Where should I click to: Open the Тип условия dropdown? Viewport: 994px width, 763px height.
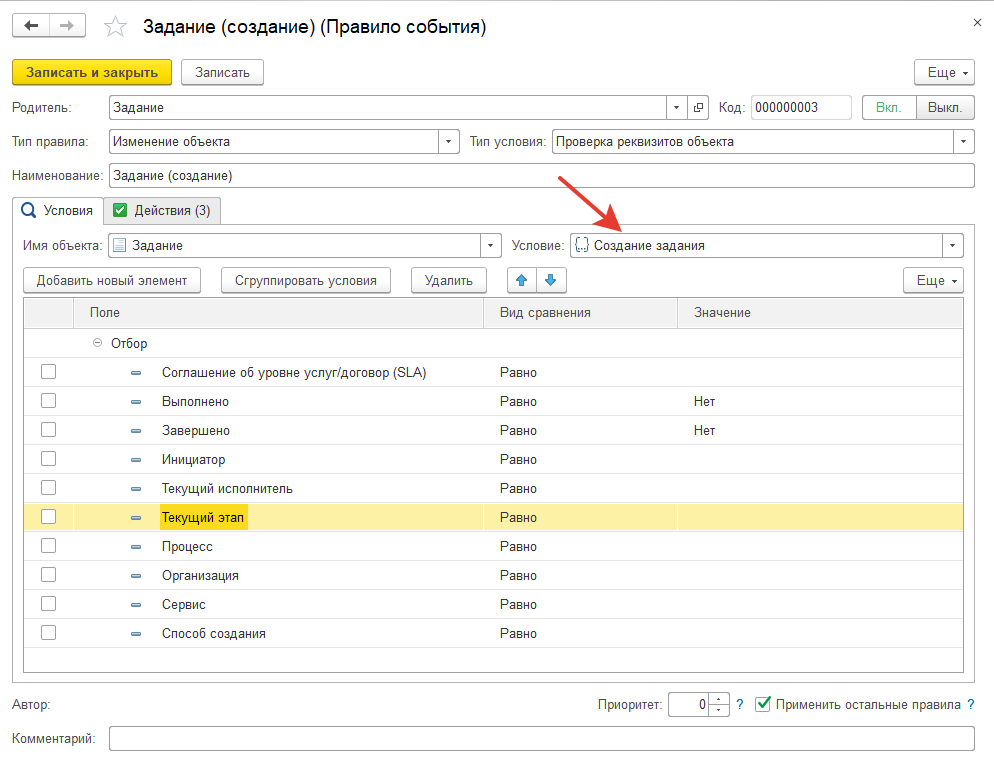pyautogui.click(x=964, y=142)
